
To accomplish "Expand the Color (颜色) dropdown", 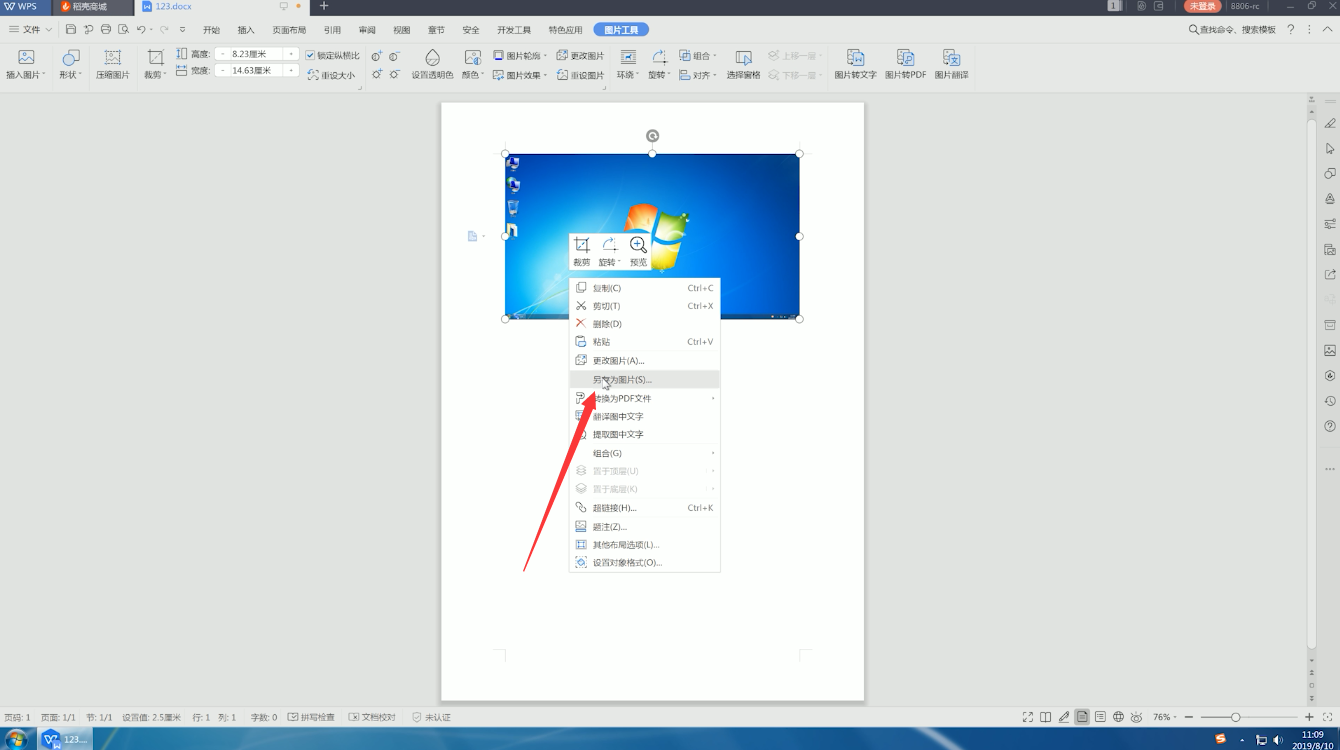I will tap(473, 75).
